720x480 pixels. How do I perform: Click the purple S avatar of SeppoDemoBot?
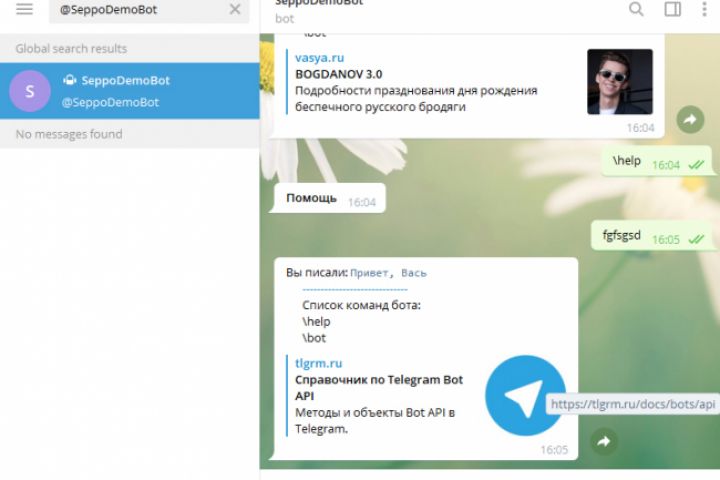30,91
